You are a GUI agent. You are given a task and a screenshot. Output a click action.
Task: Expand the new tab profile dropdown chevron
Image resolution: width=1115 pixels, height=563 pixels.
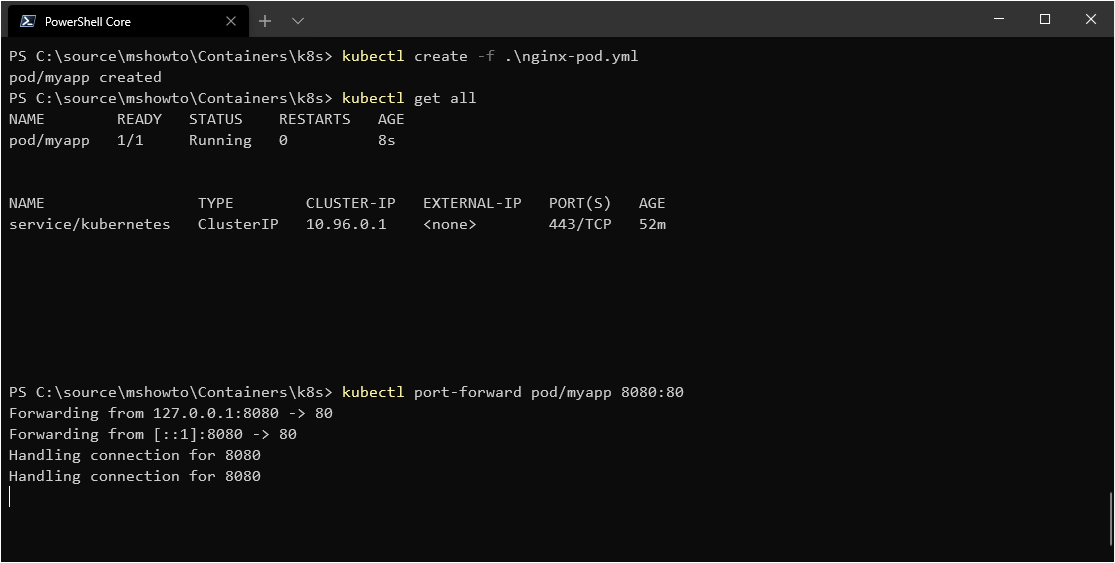(x=298, y=21)
